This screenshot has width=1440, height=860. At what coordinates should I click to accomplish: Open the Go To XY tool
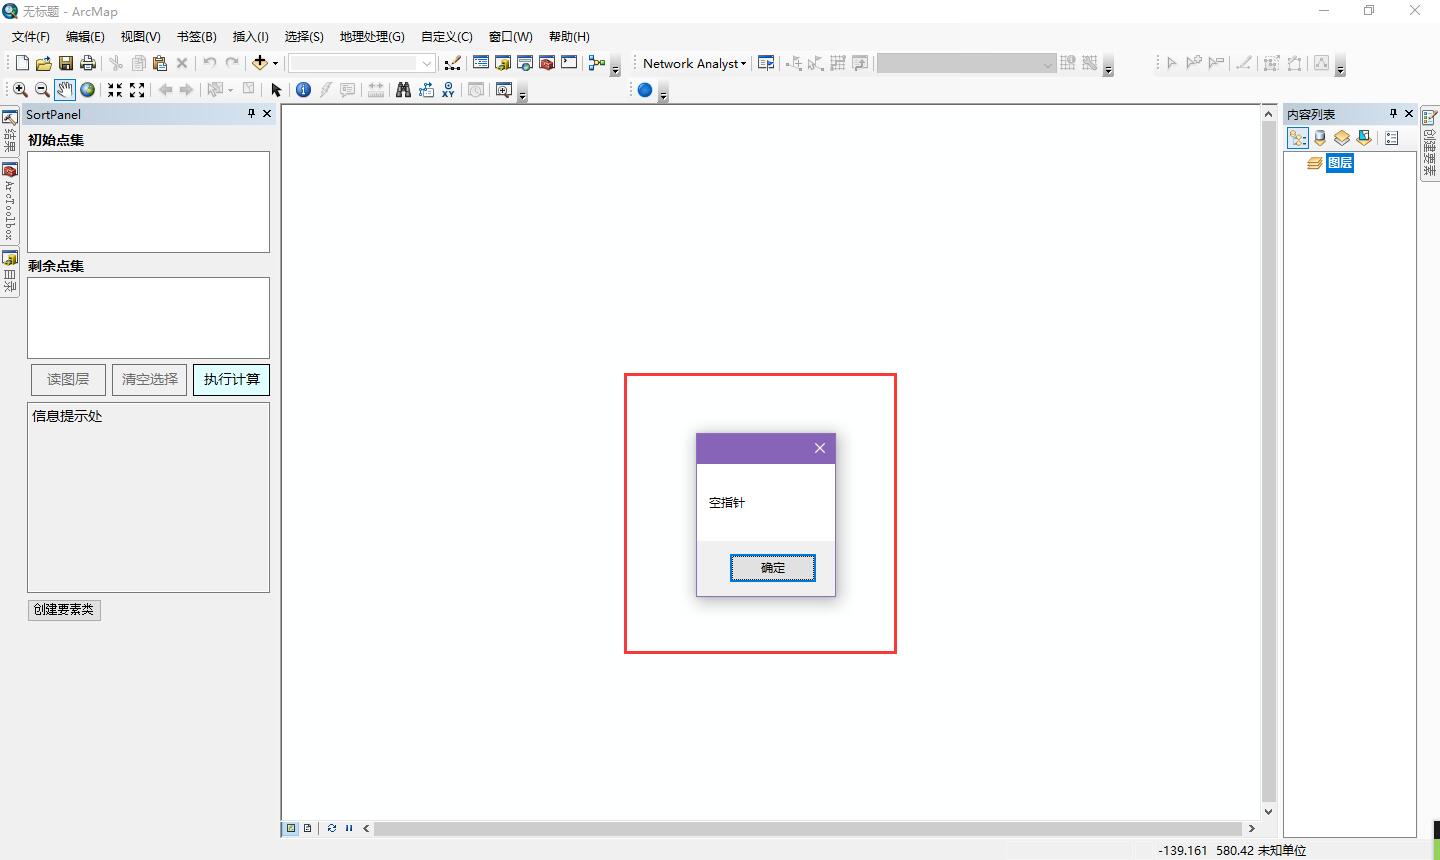(x=448, y=90)
